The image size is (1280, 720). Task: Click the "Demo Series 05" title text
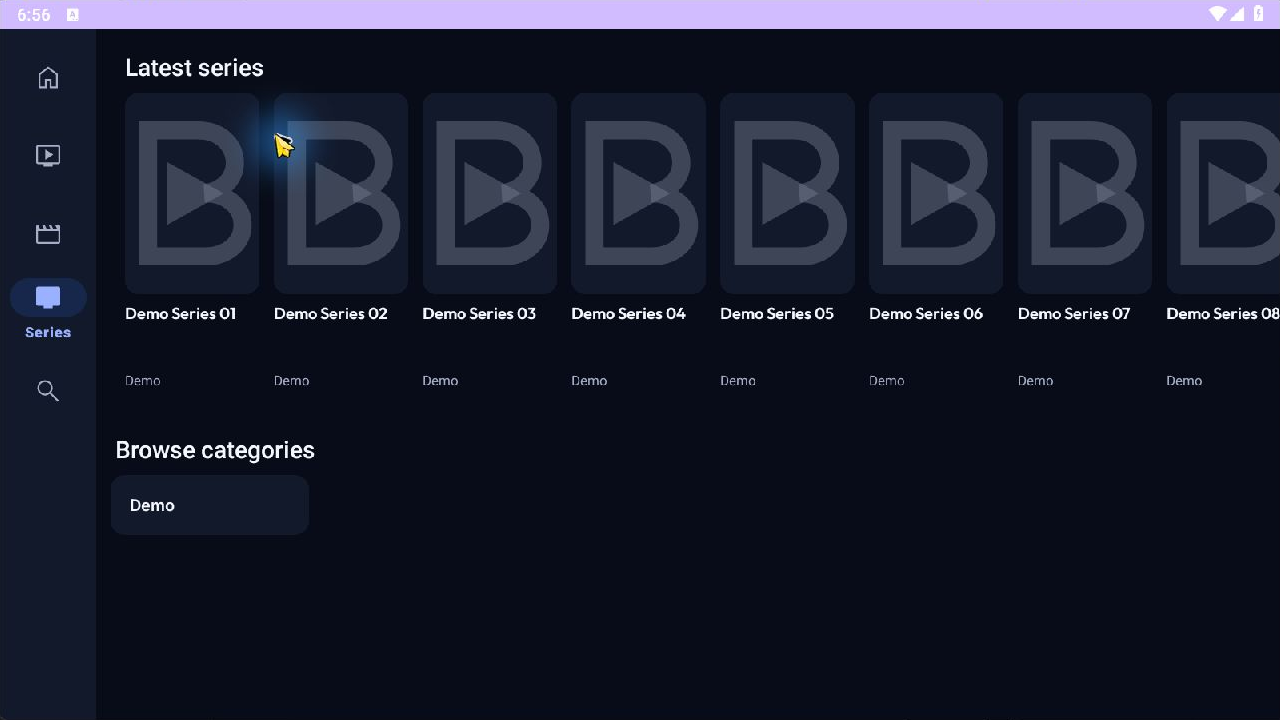point(777,314)
